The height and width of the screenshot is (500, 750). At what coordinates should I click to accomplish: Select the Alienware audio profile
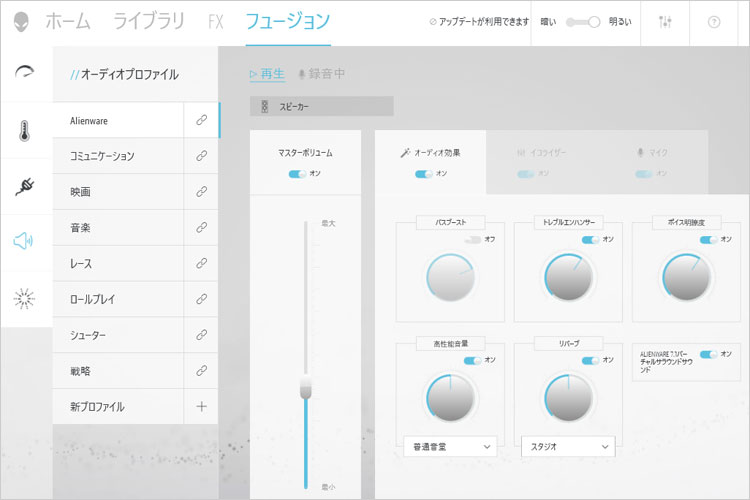(x=118, y=120)
